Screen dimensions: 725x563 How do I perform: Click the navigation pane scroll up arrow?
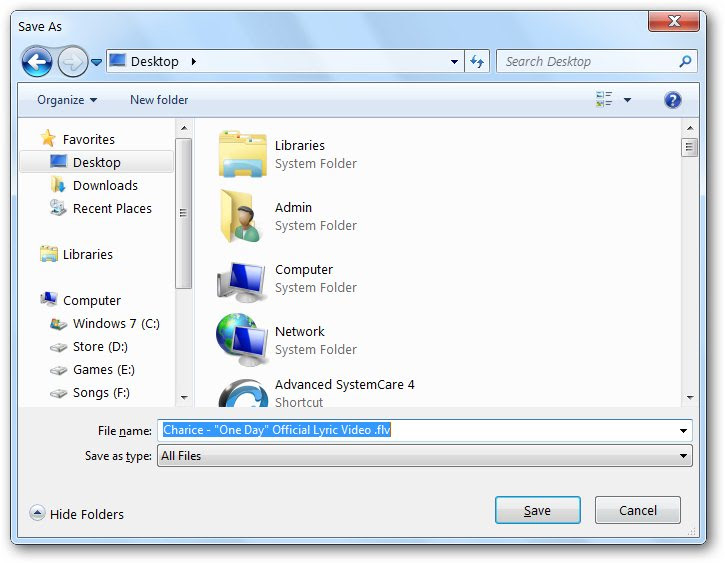point(184,128)
